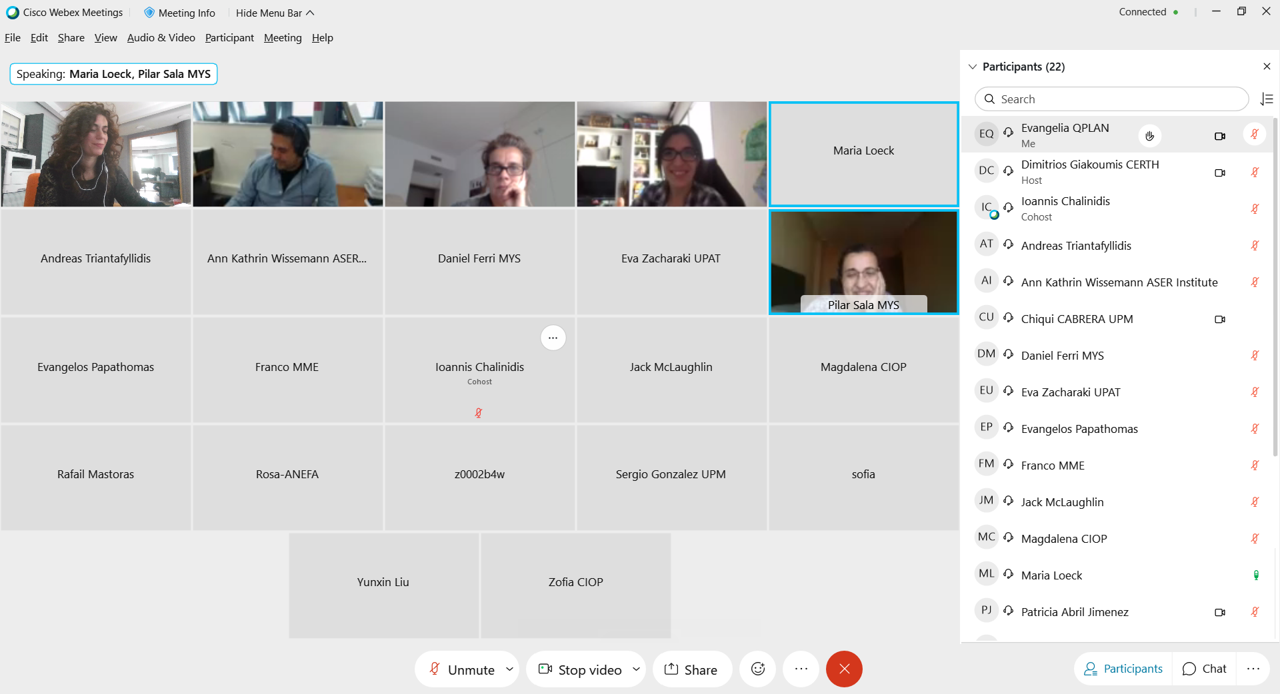
Task: Click Dimitrios Giakoumis CERTH's camera icon
Action: [x=1220, y=173]
